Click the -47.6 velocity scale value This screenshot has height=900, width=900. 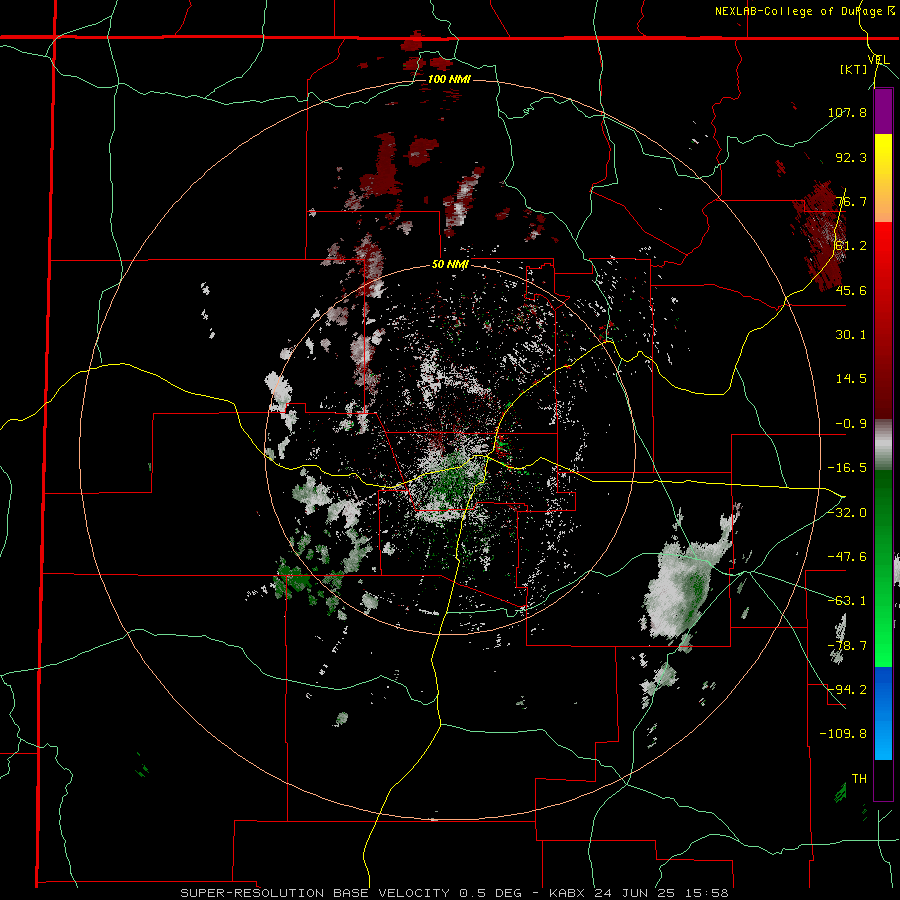847,557
